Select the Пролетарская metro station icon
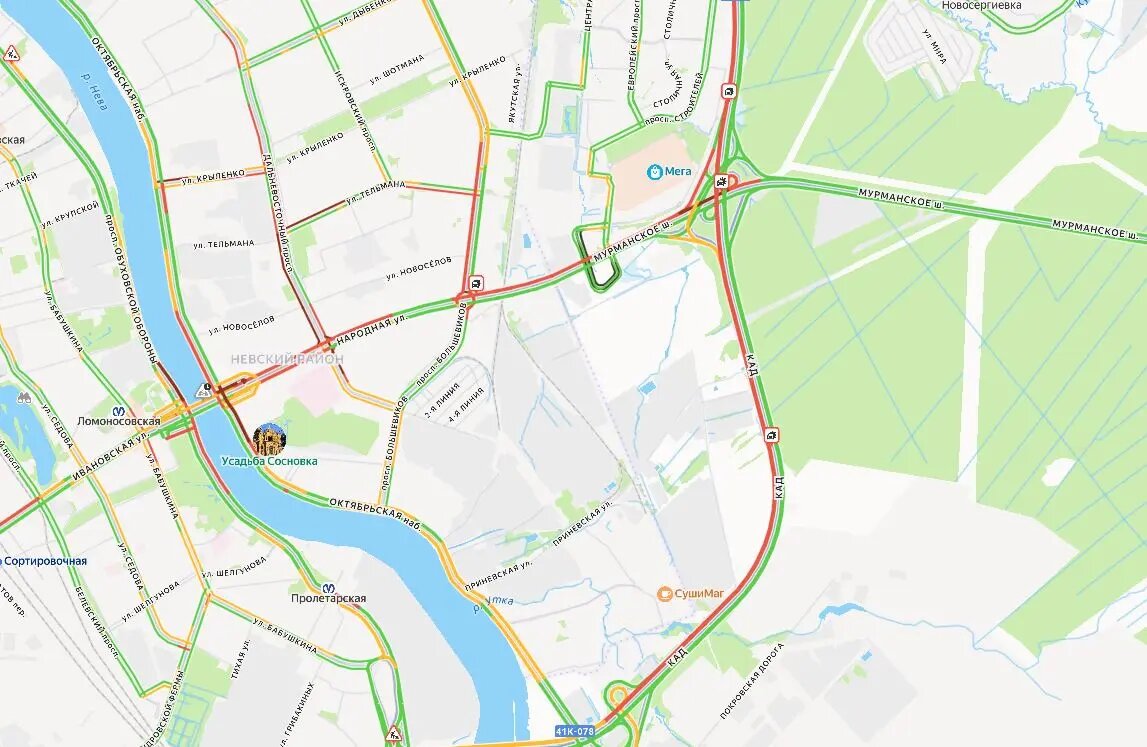Screen dimensions: 1147x747 click(329, 587)
